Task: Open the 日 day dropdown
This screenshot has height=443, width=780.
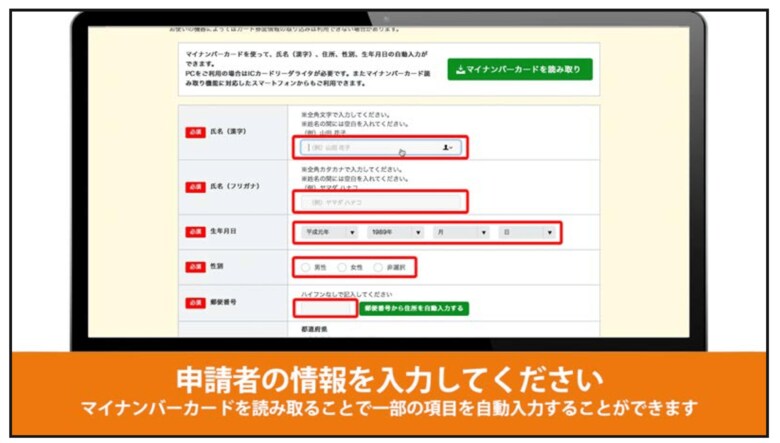Action: click(527, 232)
